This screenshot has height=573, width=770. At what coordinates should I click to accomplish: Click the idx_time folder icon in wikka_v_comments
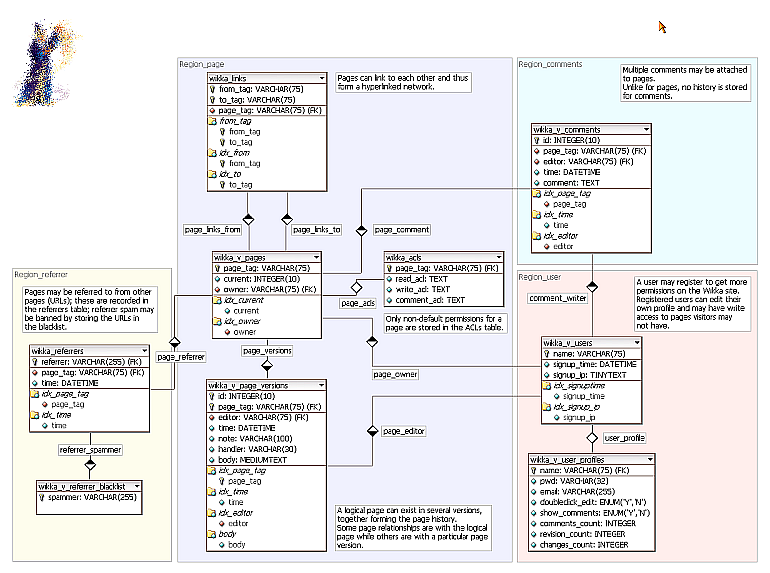click(x=537, y=215)
